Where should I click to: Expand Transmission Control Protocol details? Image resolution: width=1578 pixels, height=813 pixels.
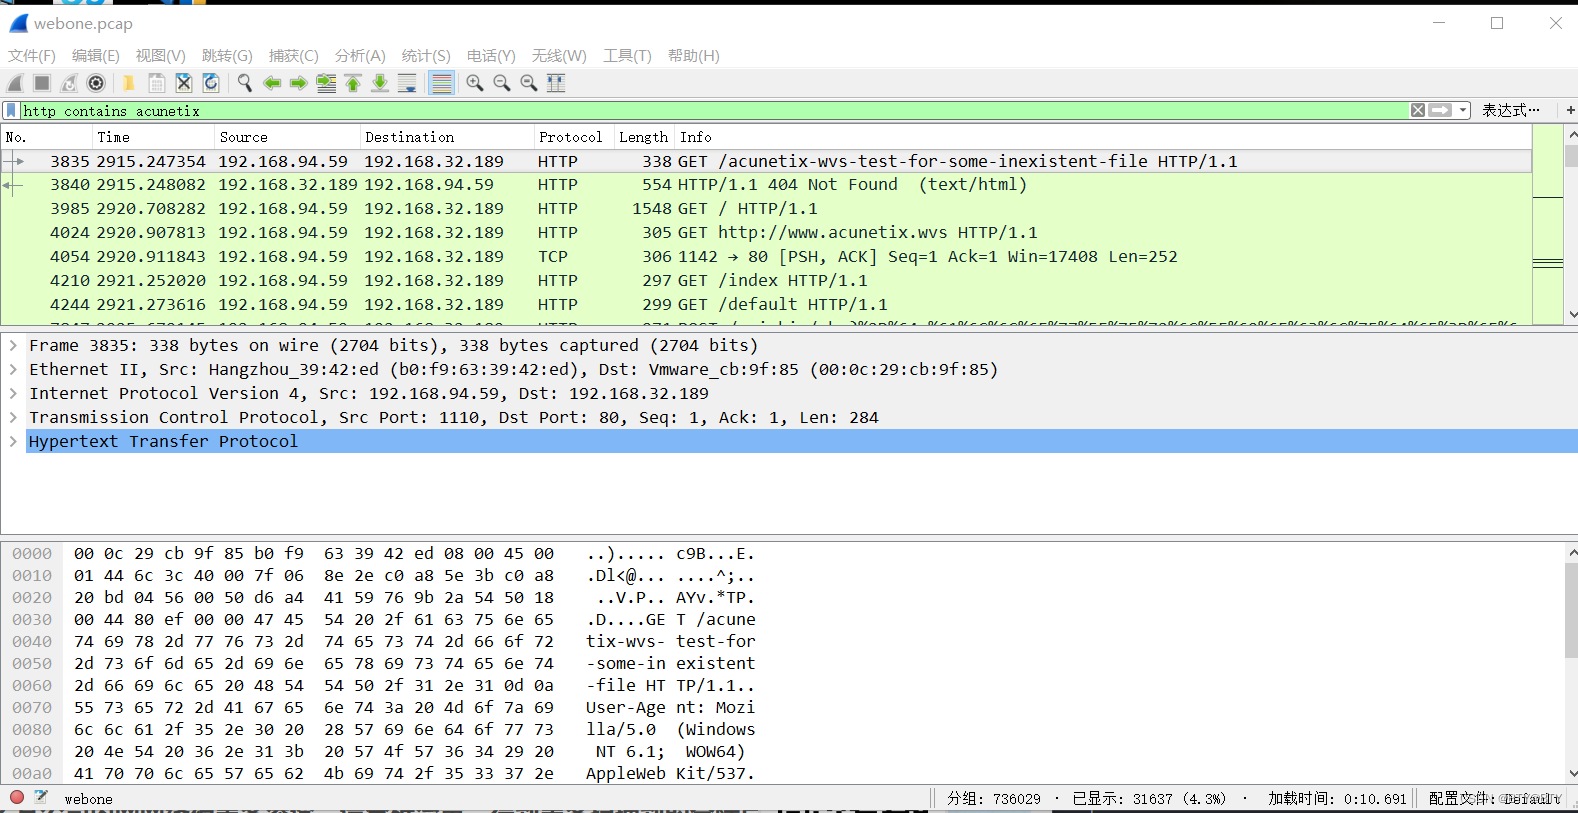13,417
